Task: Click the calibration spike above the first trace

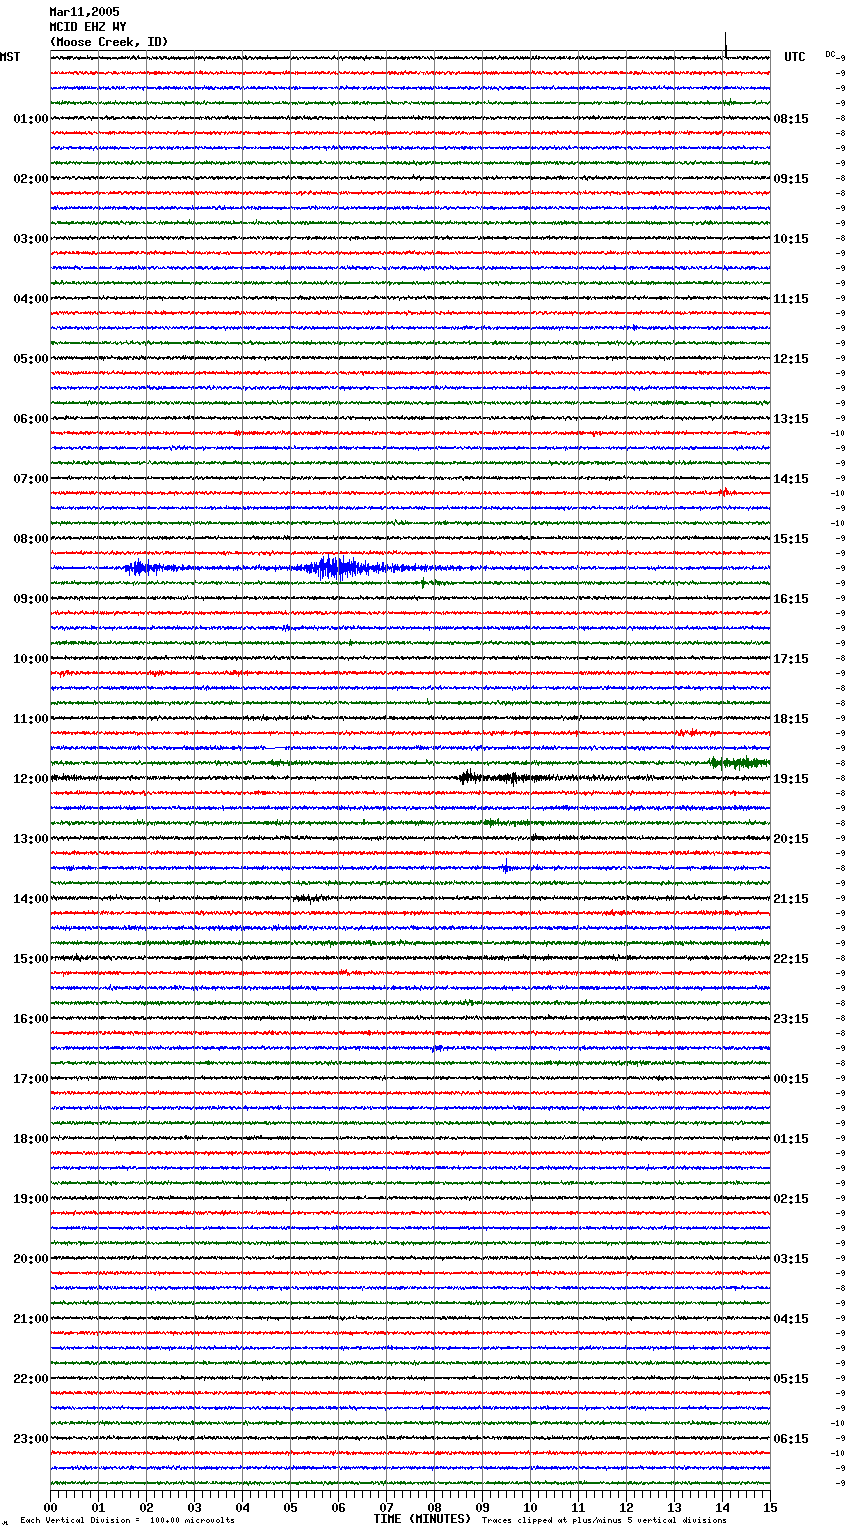Action: coord(726,45)
